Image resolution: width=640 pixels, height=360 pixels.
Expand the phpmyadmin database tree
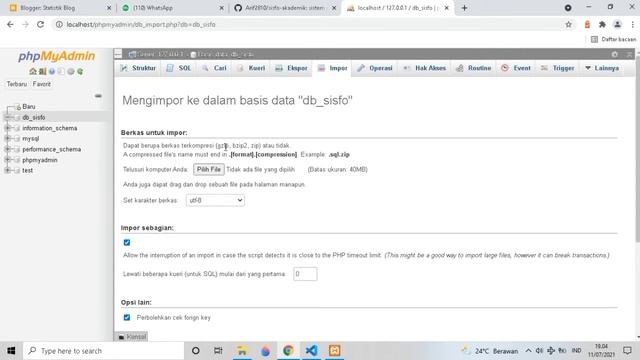(7, 160)
